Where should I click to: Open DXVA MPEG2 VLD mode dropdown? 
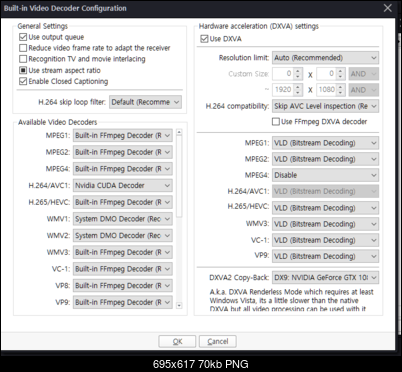[325, 159]
